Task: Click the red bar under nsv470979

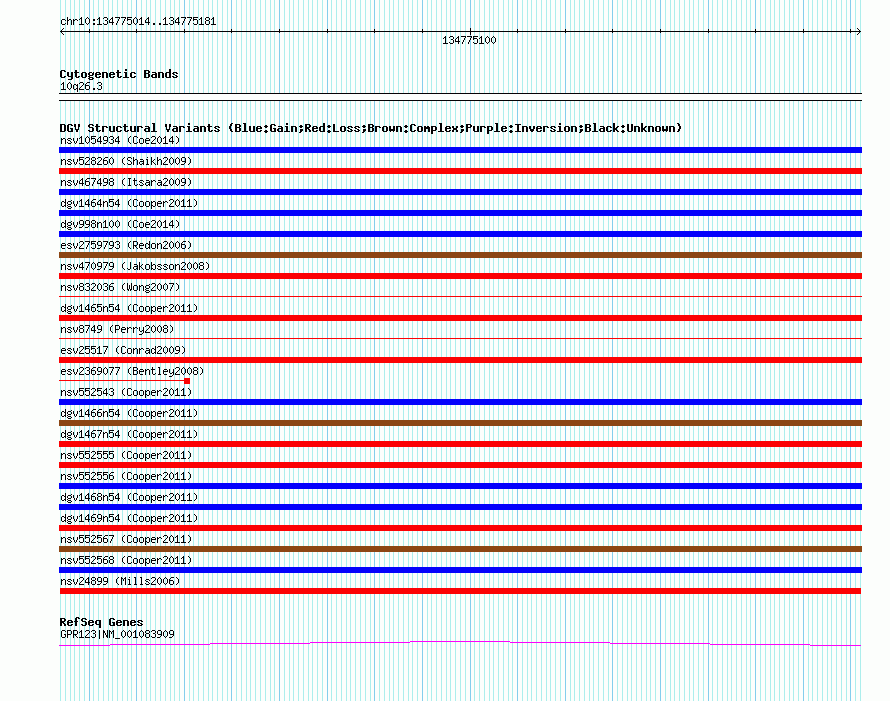Action: point(460,276)
